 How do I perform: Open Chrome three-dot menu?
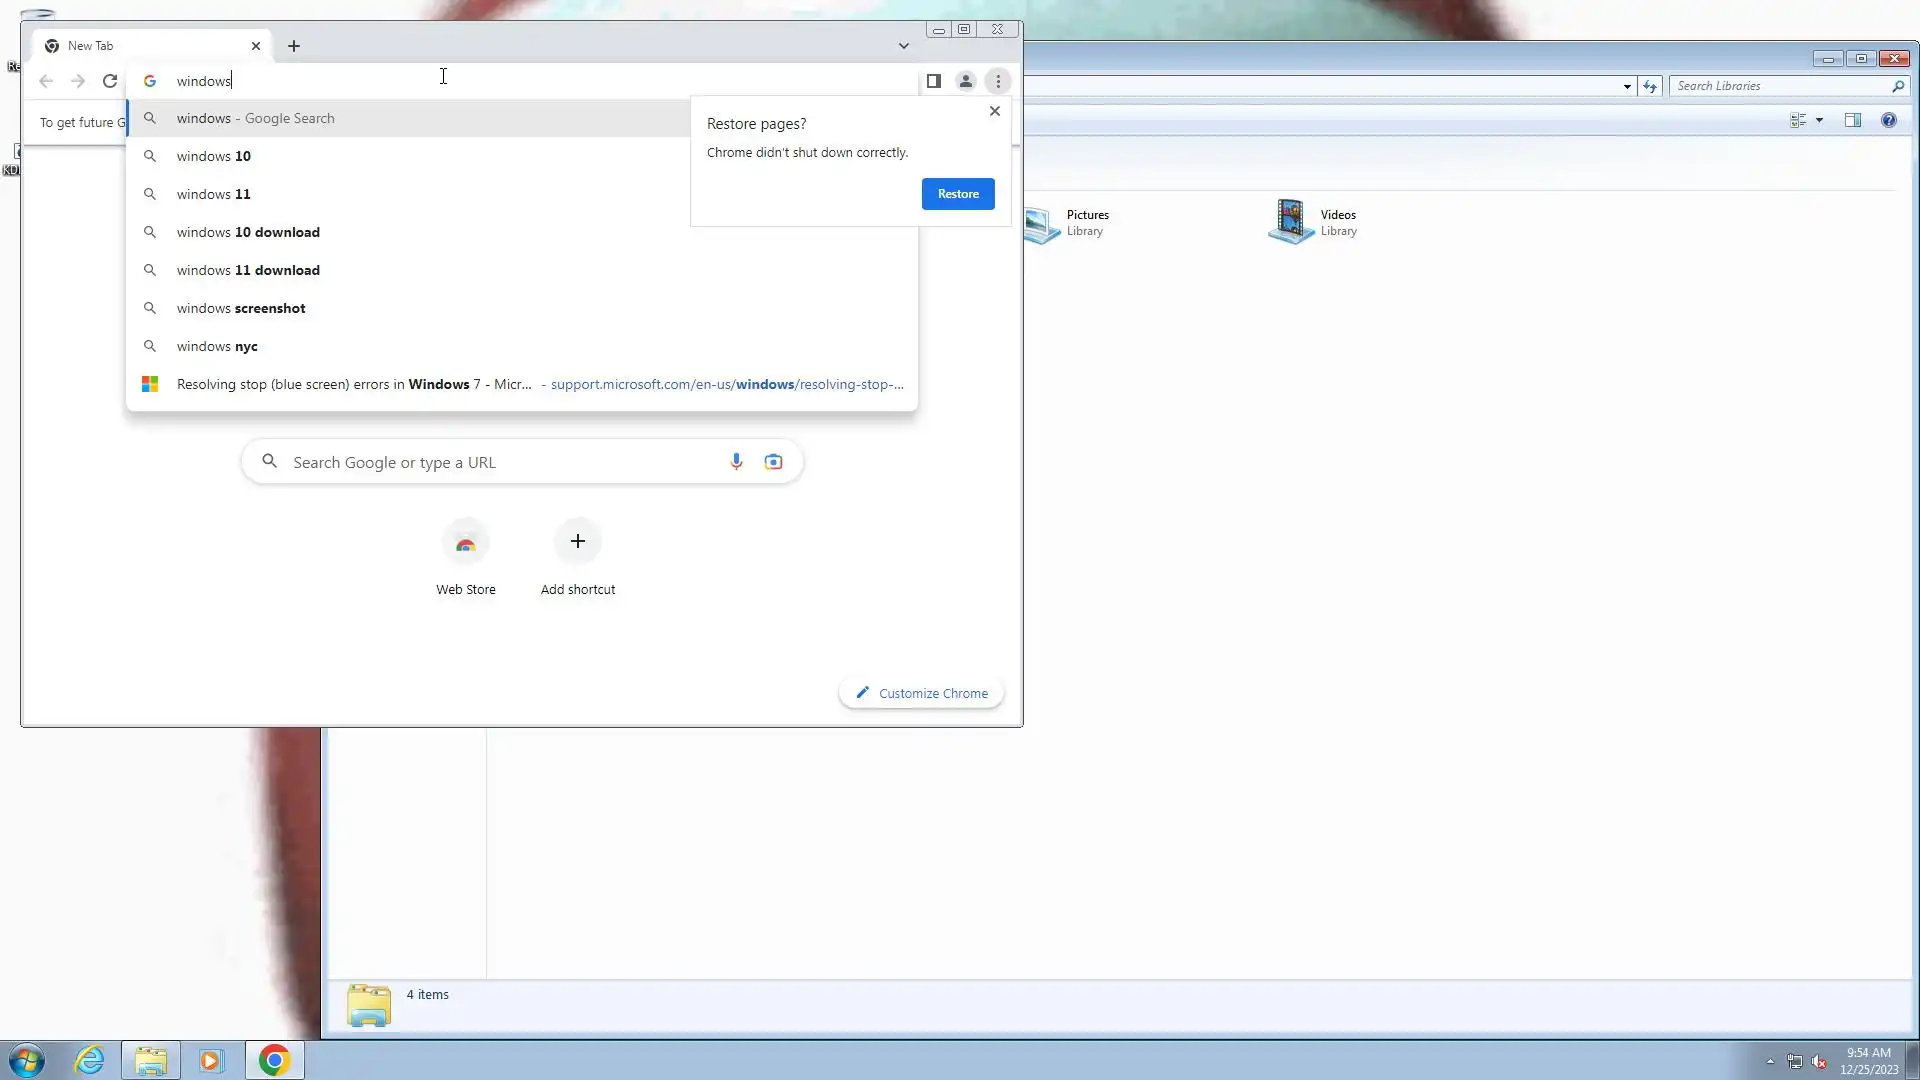click(998, 81)
